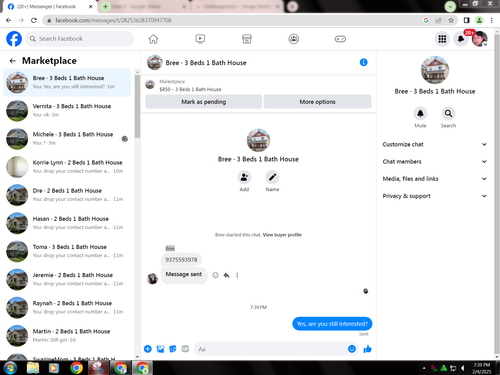Open more options for Message sent

click(x=237, y=275)
